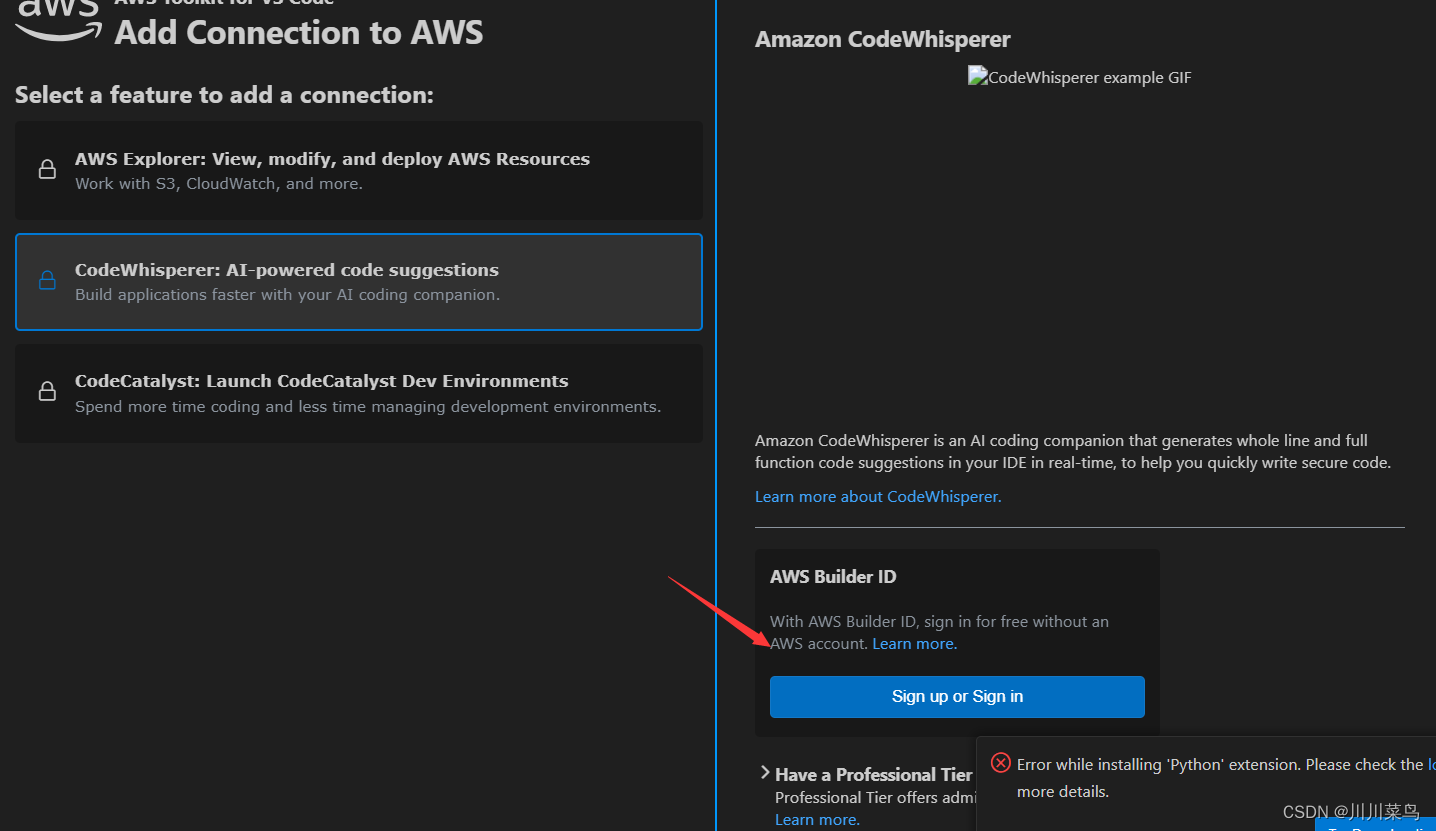Click 'Work with S3, CloudWatch, and more' text
Image resolution: width=1436 pixels, height=831 pixels.
[219, 184]
